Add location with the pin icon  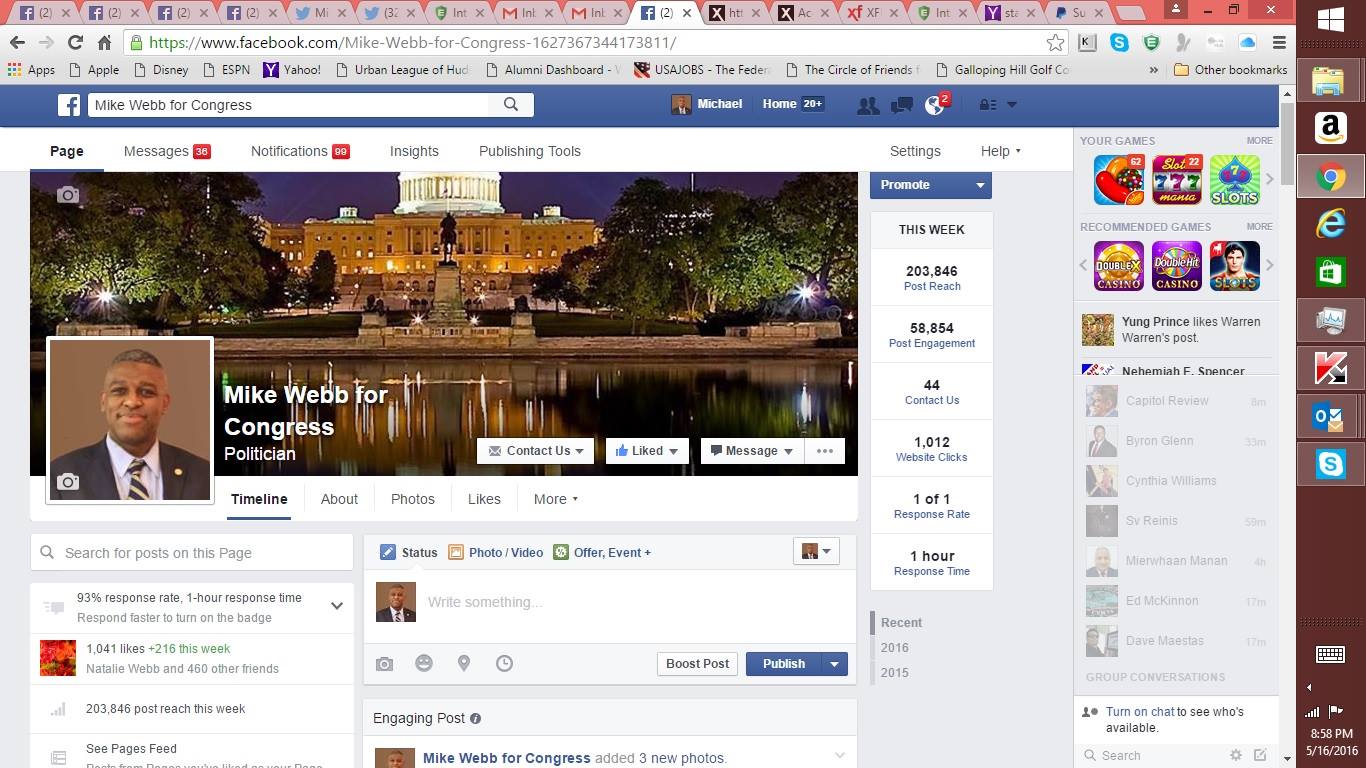point(464,663)
